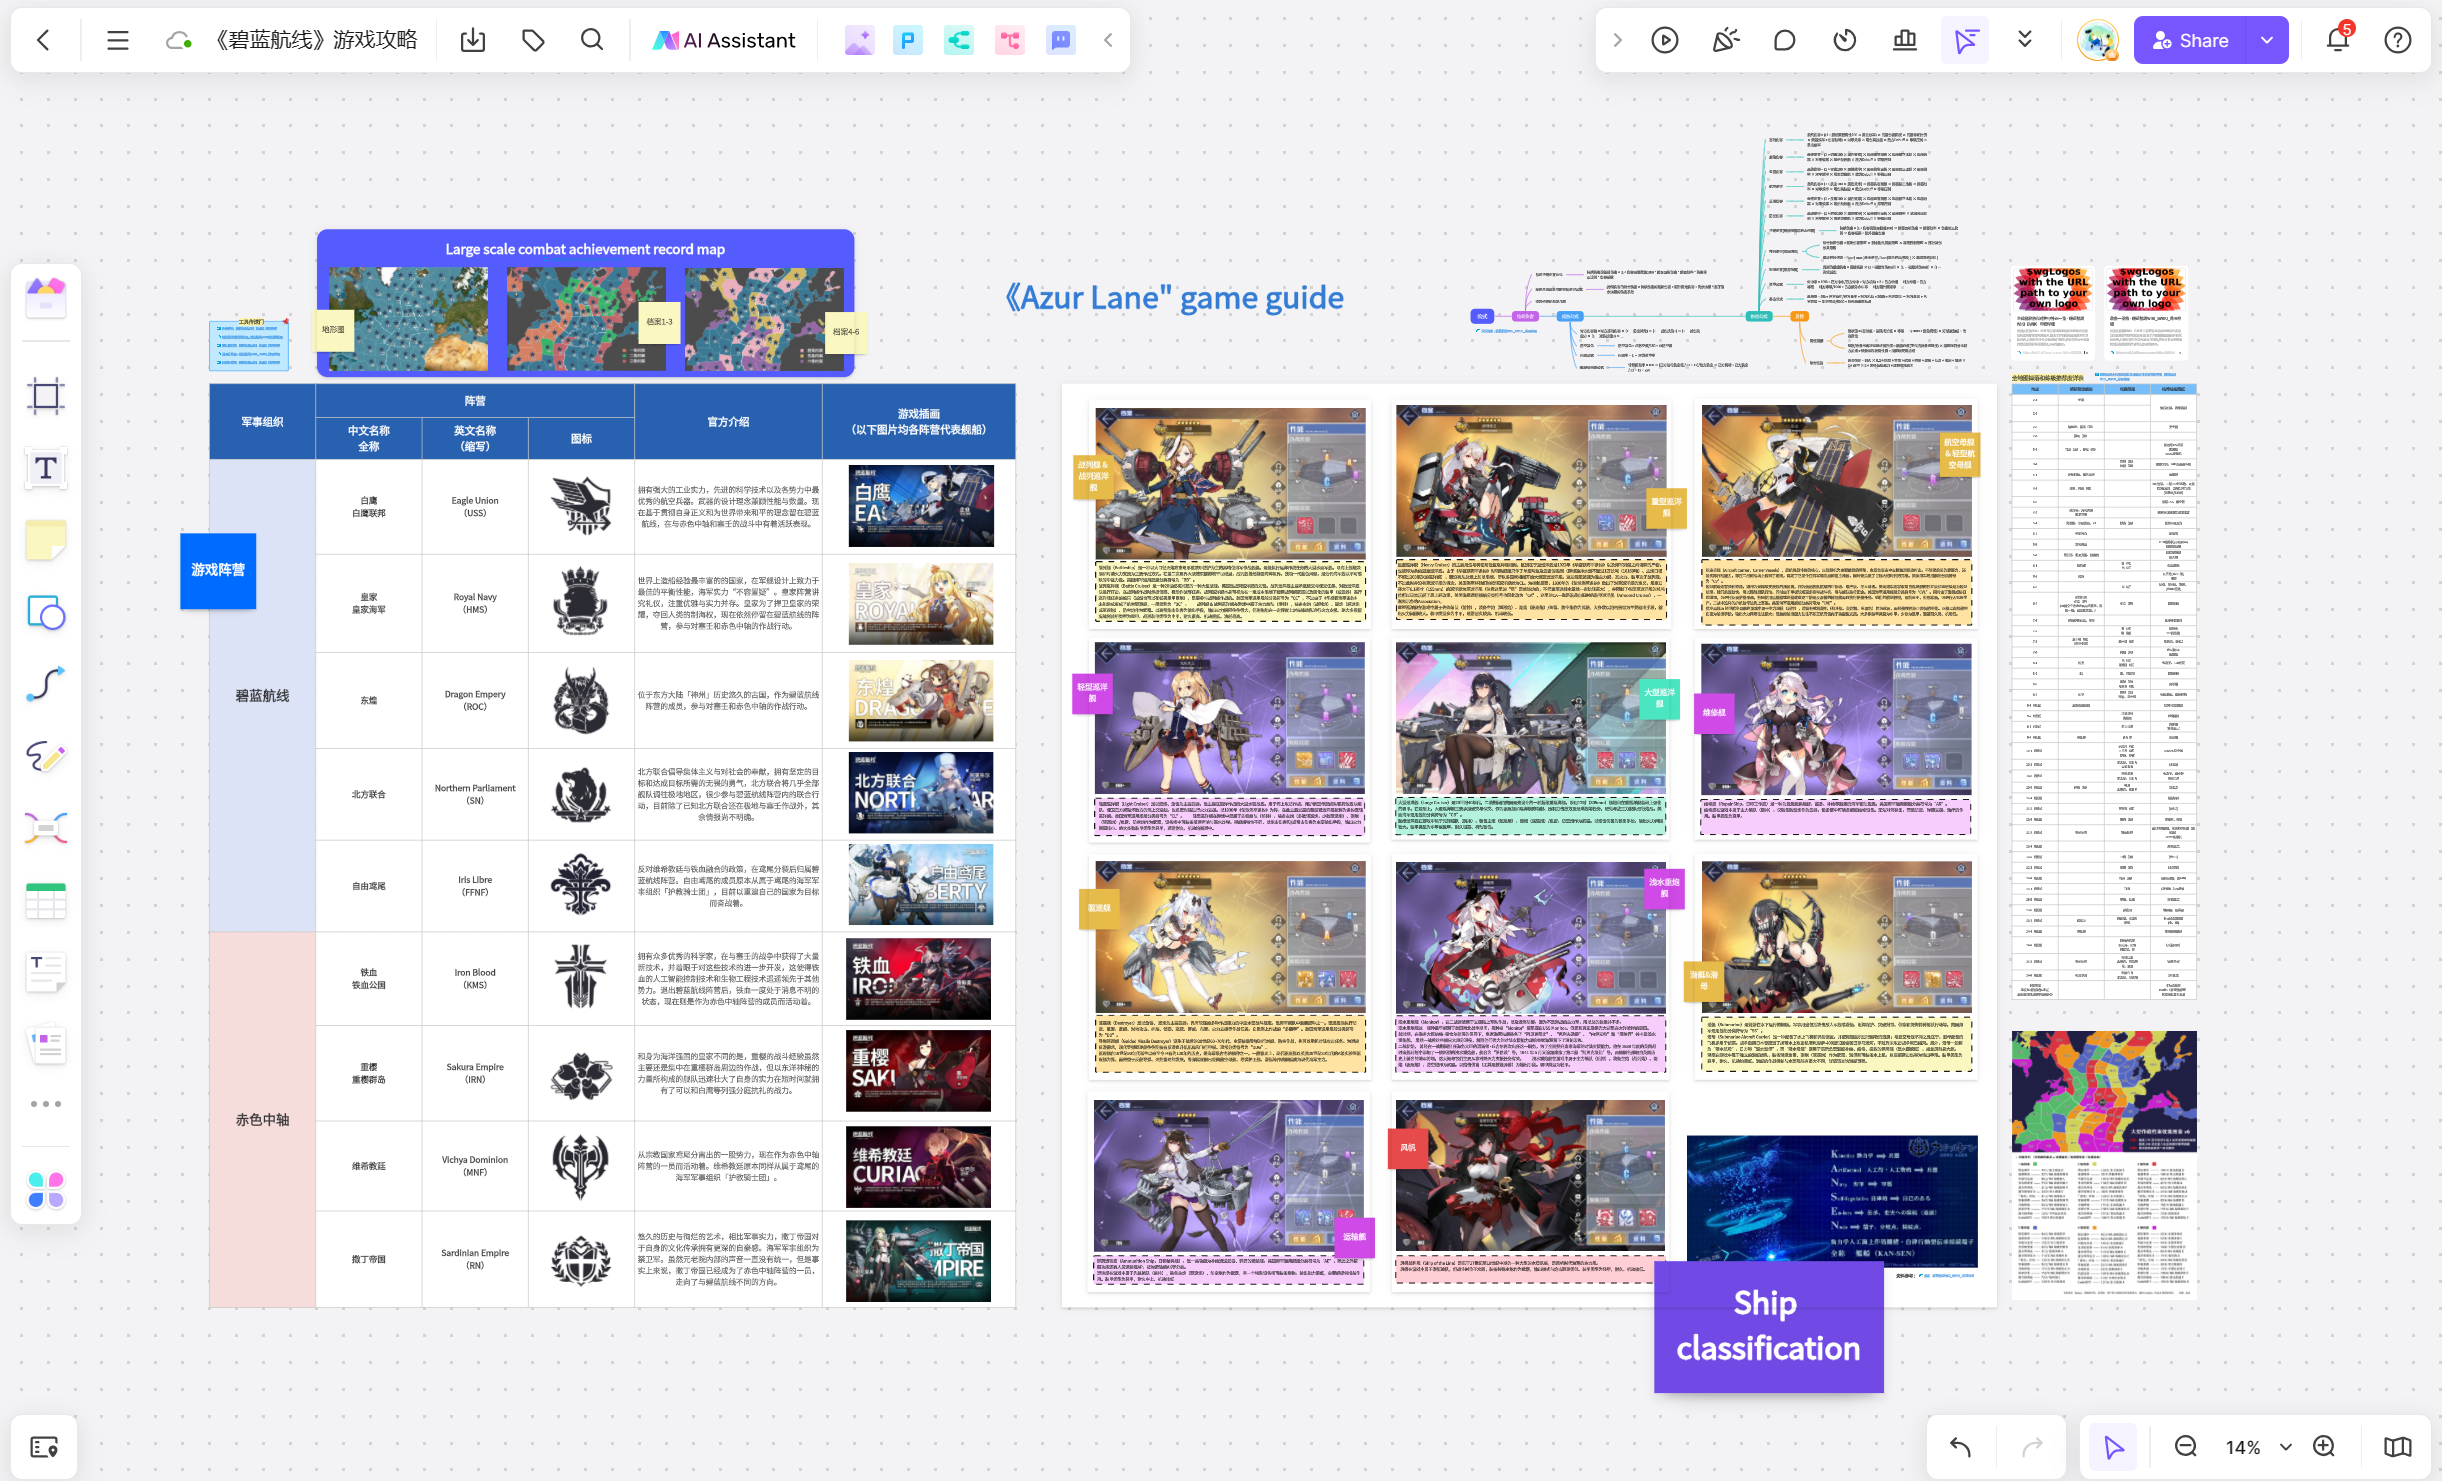Image resolution: width=2442 pixels, height=1481 pixels.
Task: Open the blue P plugin icon
Action: click(x=908, y=40)
